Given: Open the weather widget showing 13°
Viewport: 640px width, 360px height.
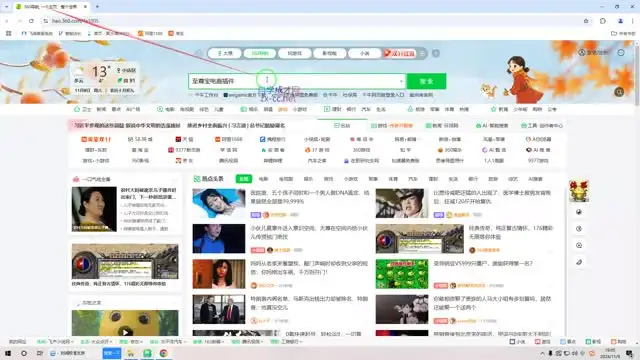Looking at the screenshot, I should click(x=104, y=78).
